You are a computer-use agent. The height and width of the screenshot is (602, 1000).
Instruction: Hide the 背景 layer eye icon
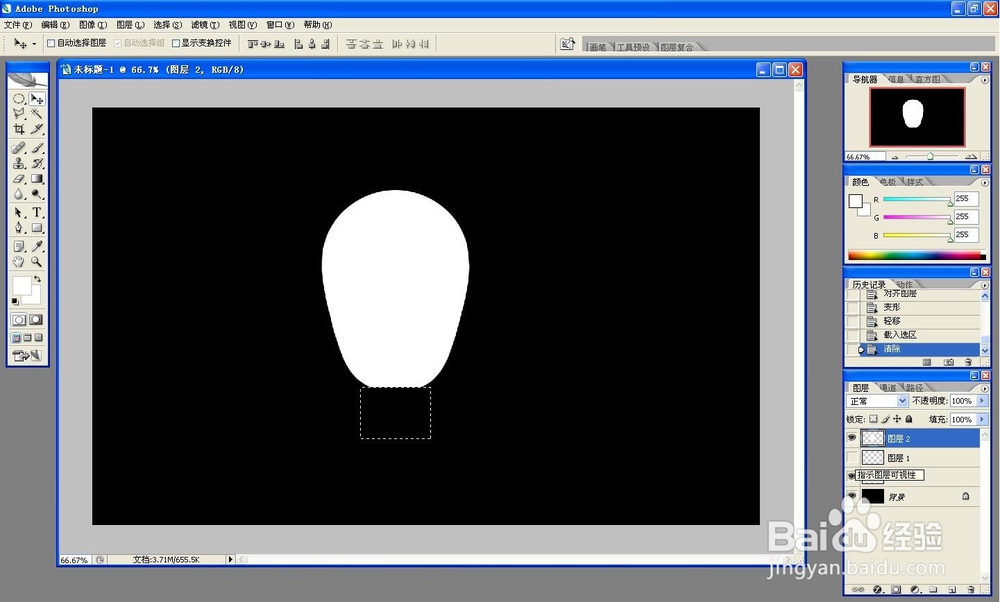(852, 496)
